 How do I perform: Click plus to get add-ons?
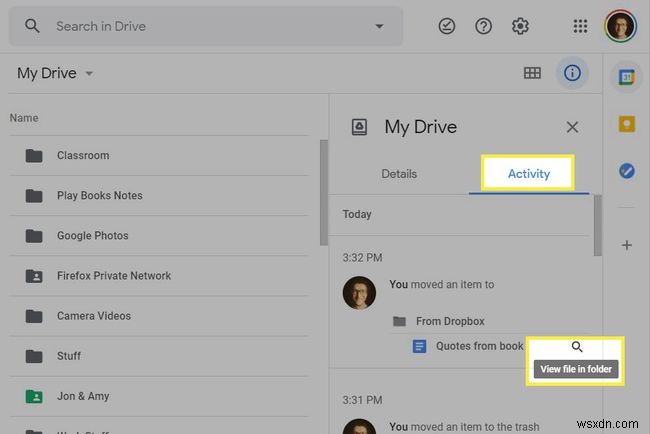[x=626, y=245]
